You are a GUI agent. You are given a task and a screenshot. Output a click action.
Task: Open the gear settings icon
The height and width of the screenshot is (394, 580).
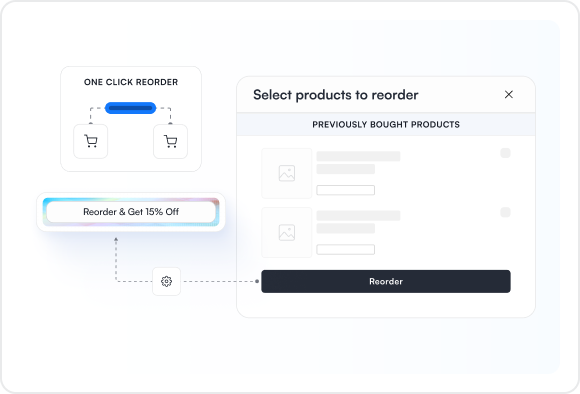point(166,282)
